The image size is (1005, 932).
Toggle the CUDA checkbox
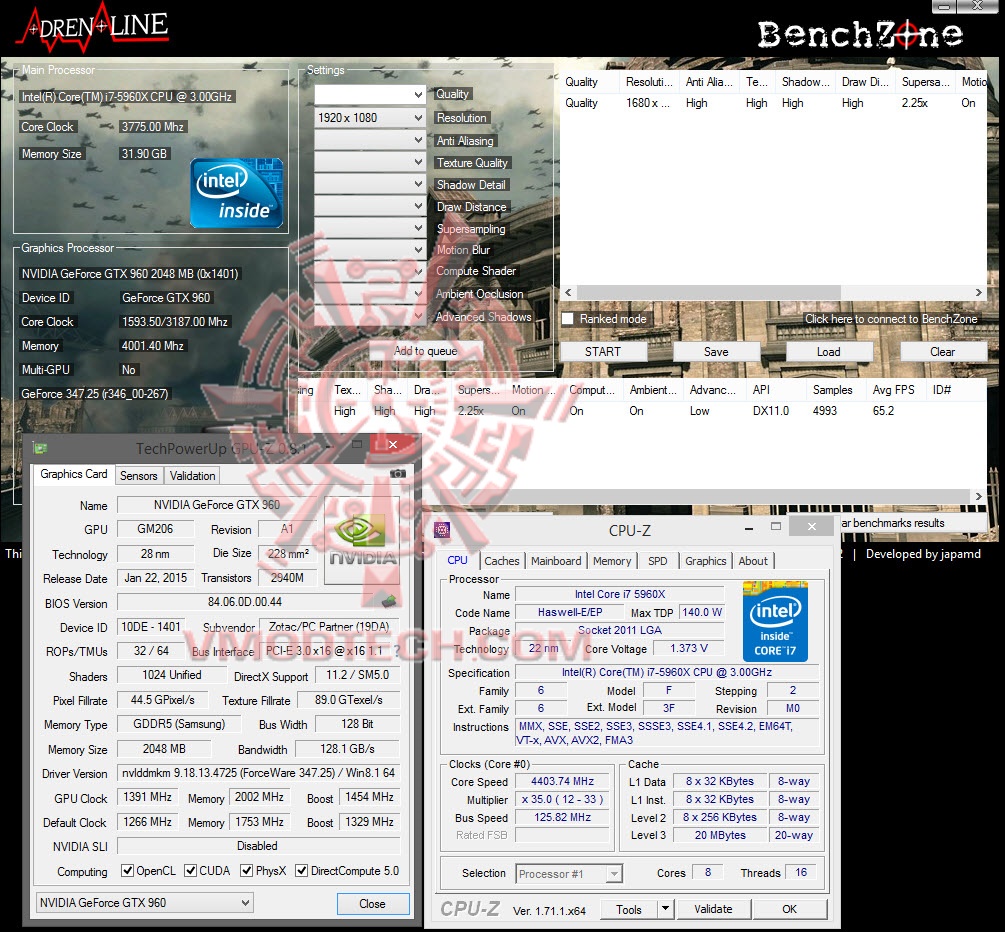(x=190, y=870)
